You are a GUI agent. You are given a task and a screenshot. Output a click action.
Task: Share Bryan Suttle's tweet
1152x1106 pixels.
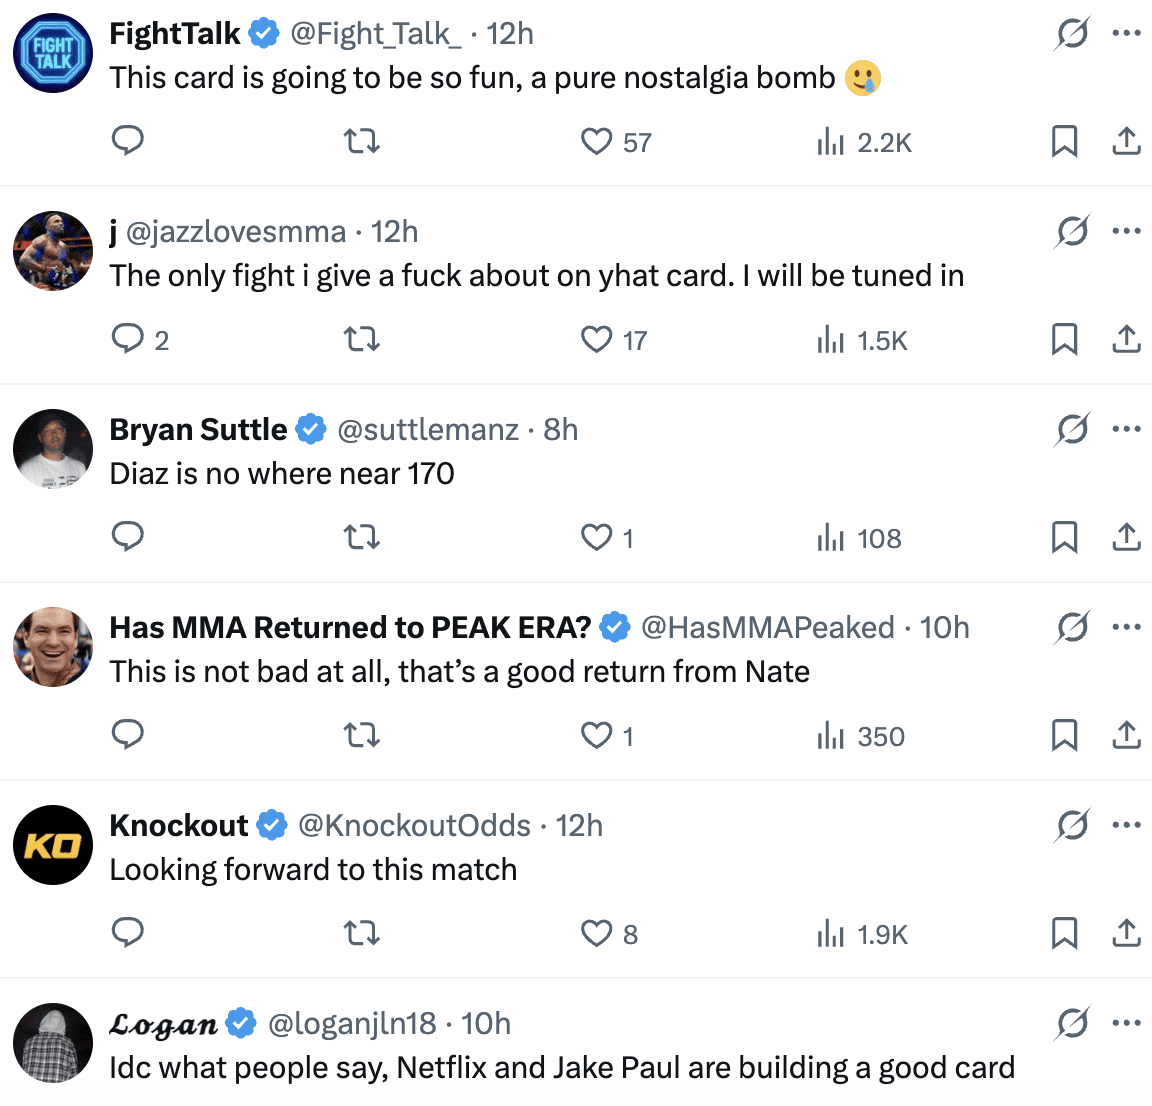[x=1126, y=538]
